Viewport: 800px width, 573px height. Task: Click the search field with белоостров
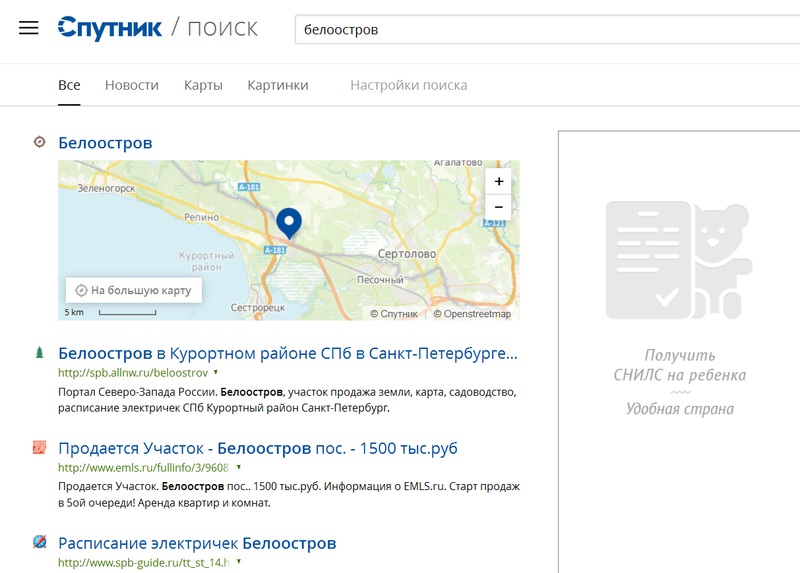pos(540,29)
